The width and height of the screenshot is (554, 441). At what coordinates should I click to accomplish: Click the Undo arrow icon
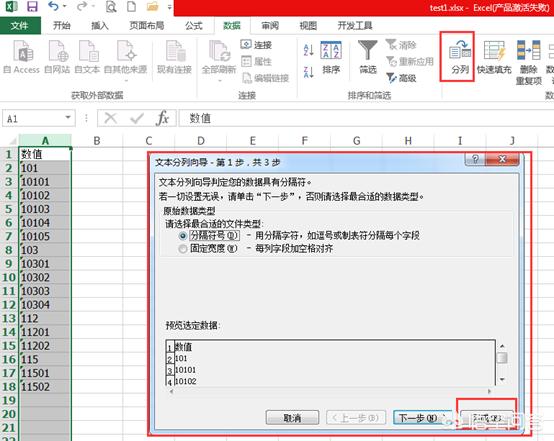pyautogui.click(x=53, y=6)
